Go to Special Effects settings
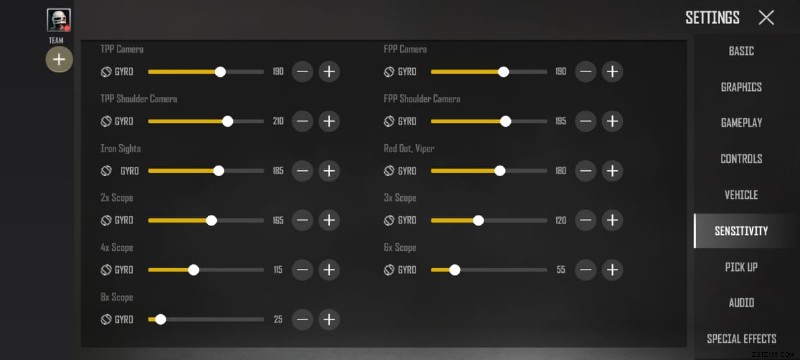 (x=741, y=339)
